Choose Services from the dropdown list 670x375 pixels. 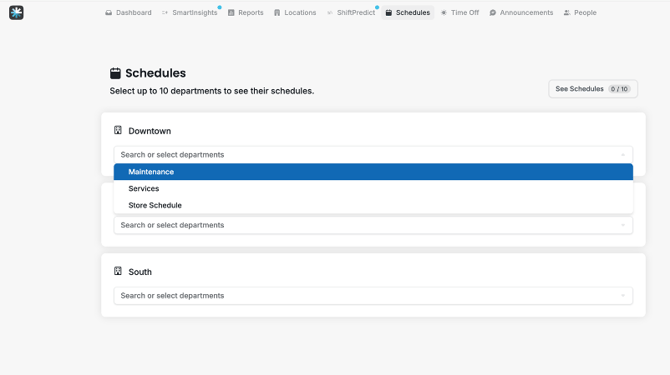[373, 188]
